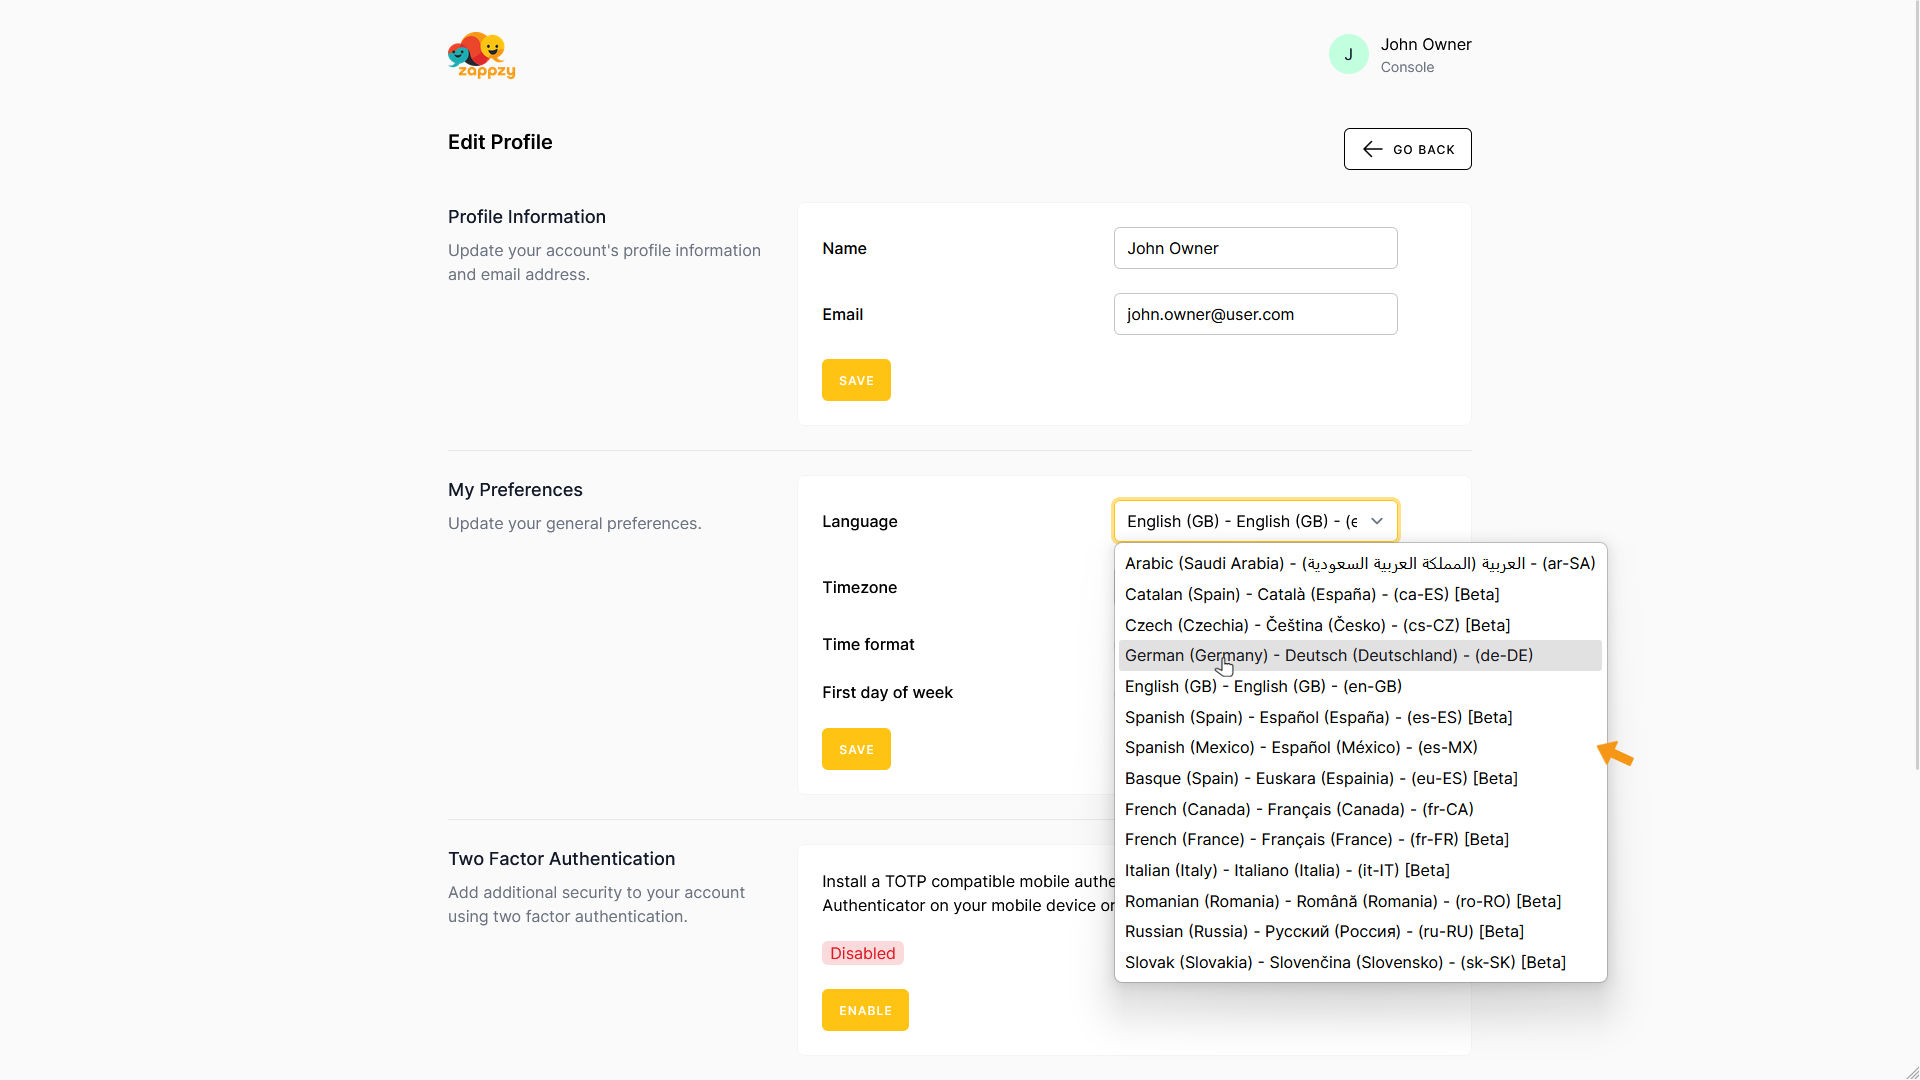This screenshot has width=1920, height=1080.
Task: Choose Russian (Russia) language option
Action: [1323, 932]
